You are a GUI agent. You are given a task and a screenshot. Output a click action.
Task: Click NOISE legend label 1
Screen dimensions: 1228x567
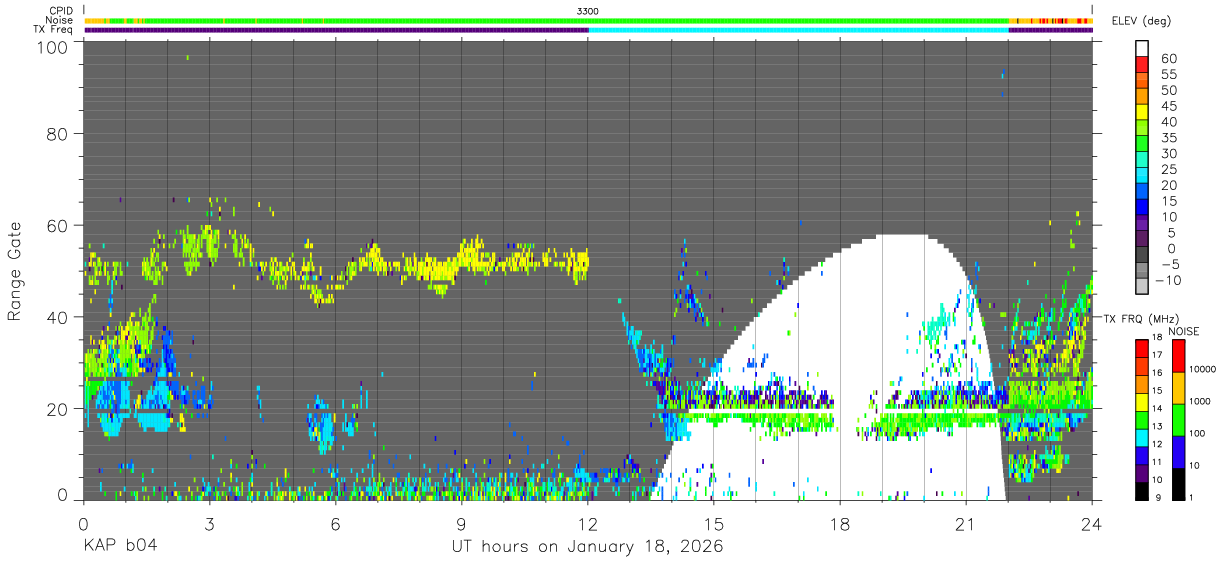coord(1192,498)
